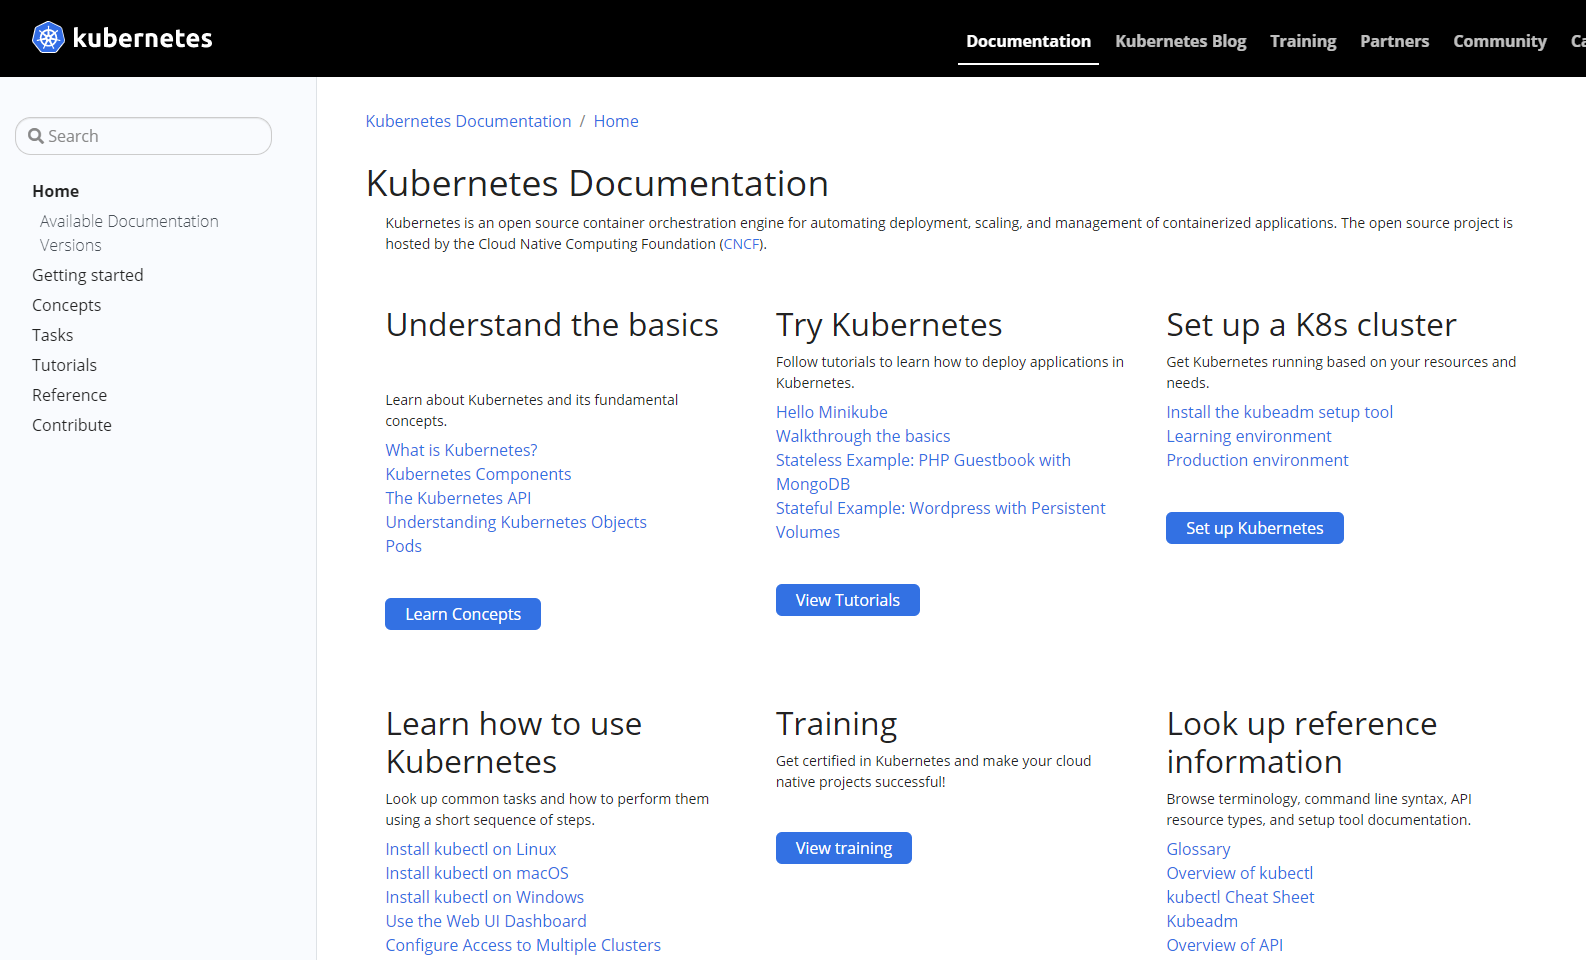Screen dimensions: 1586x960
Task: Open Kubernetes Blog in top navigation
Action: pyautogui.click(x=1180, y=41)
